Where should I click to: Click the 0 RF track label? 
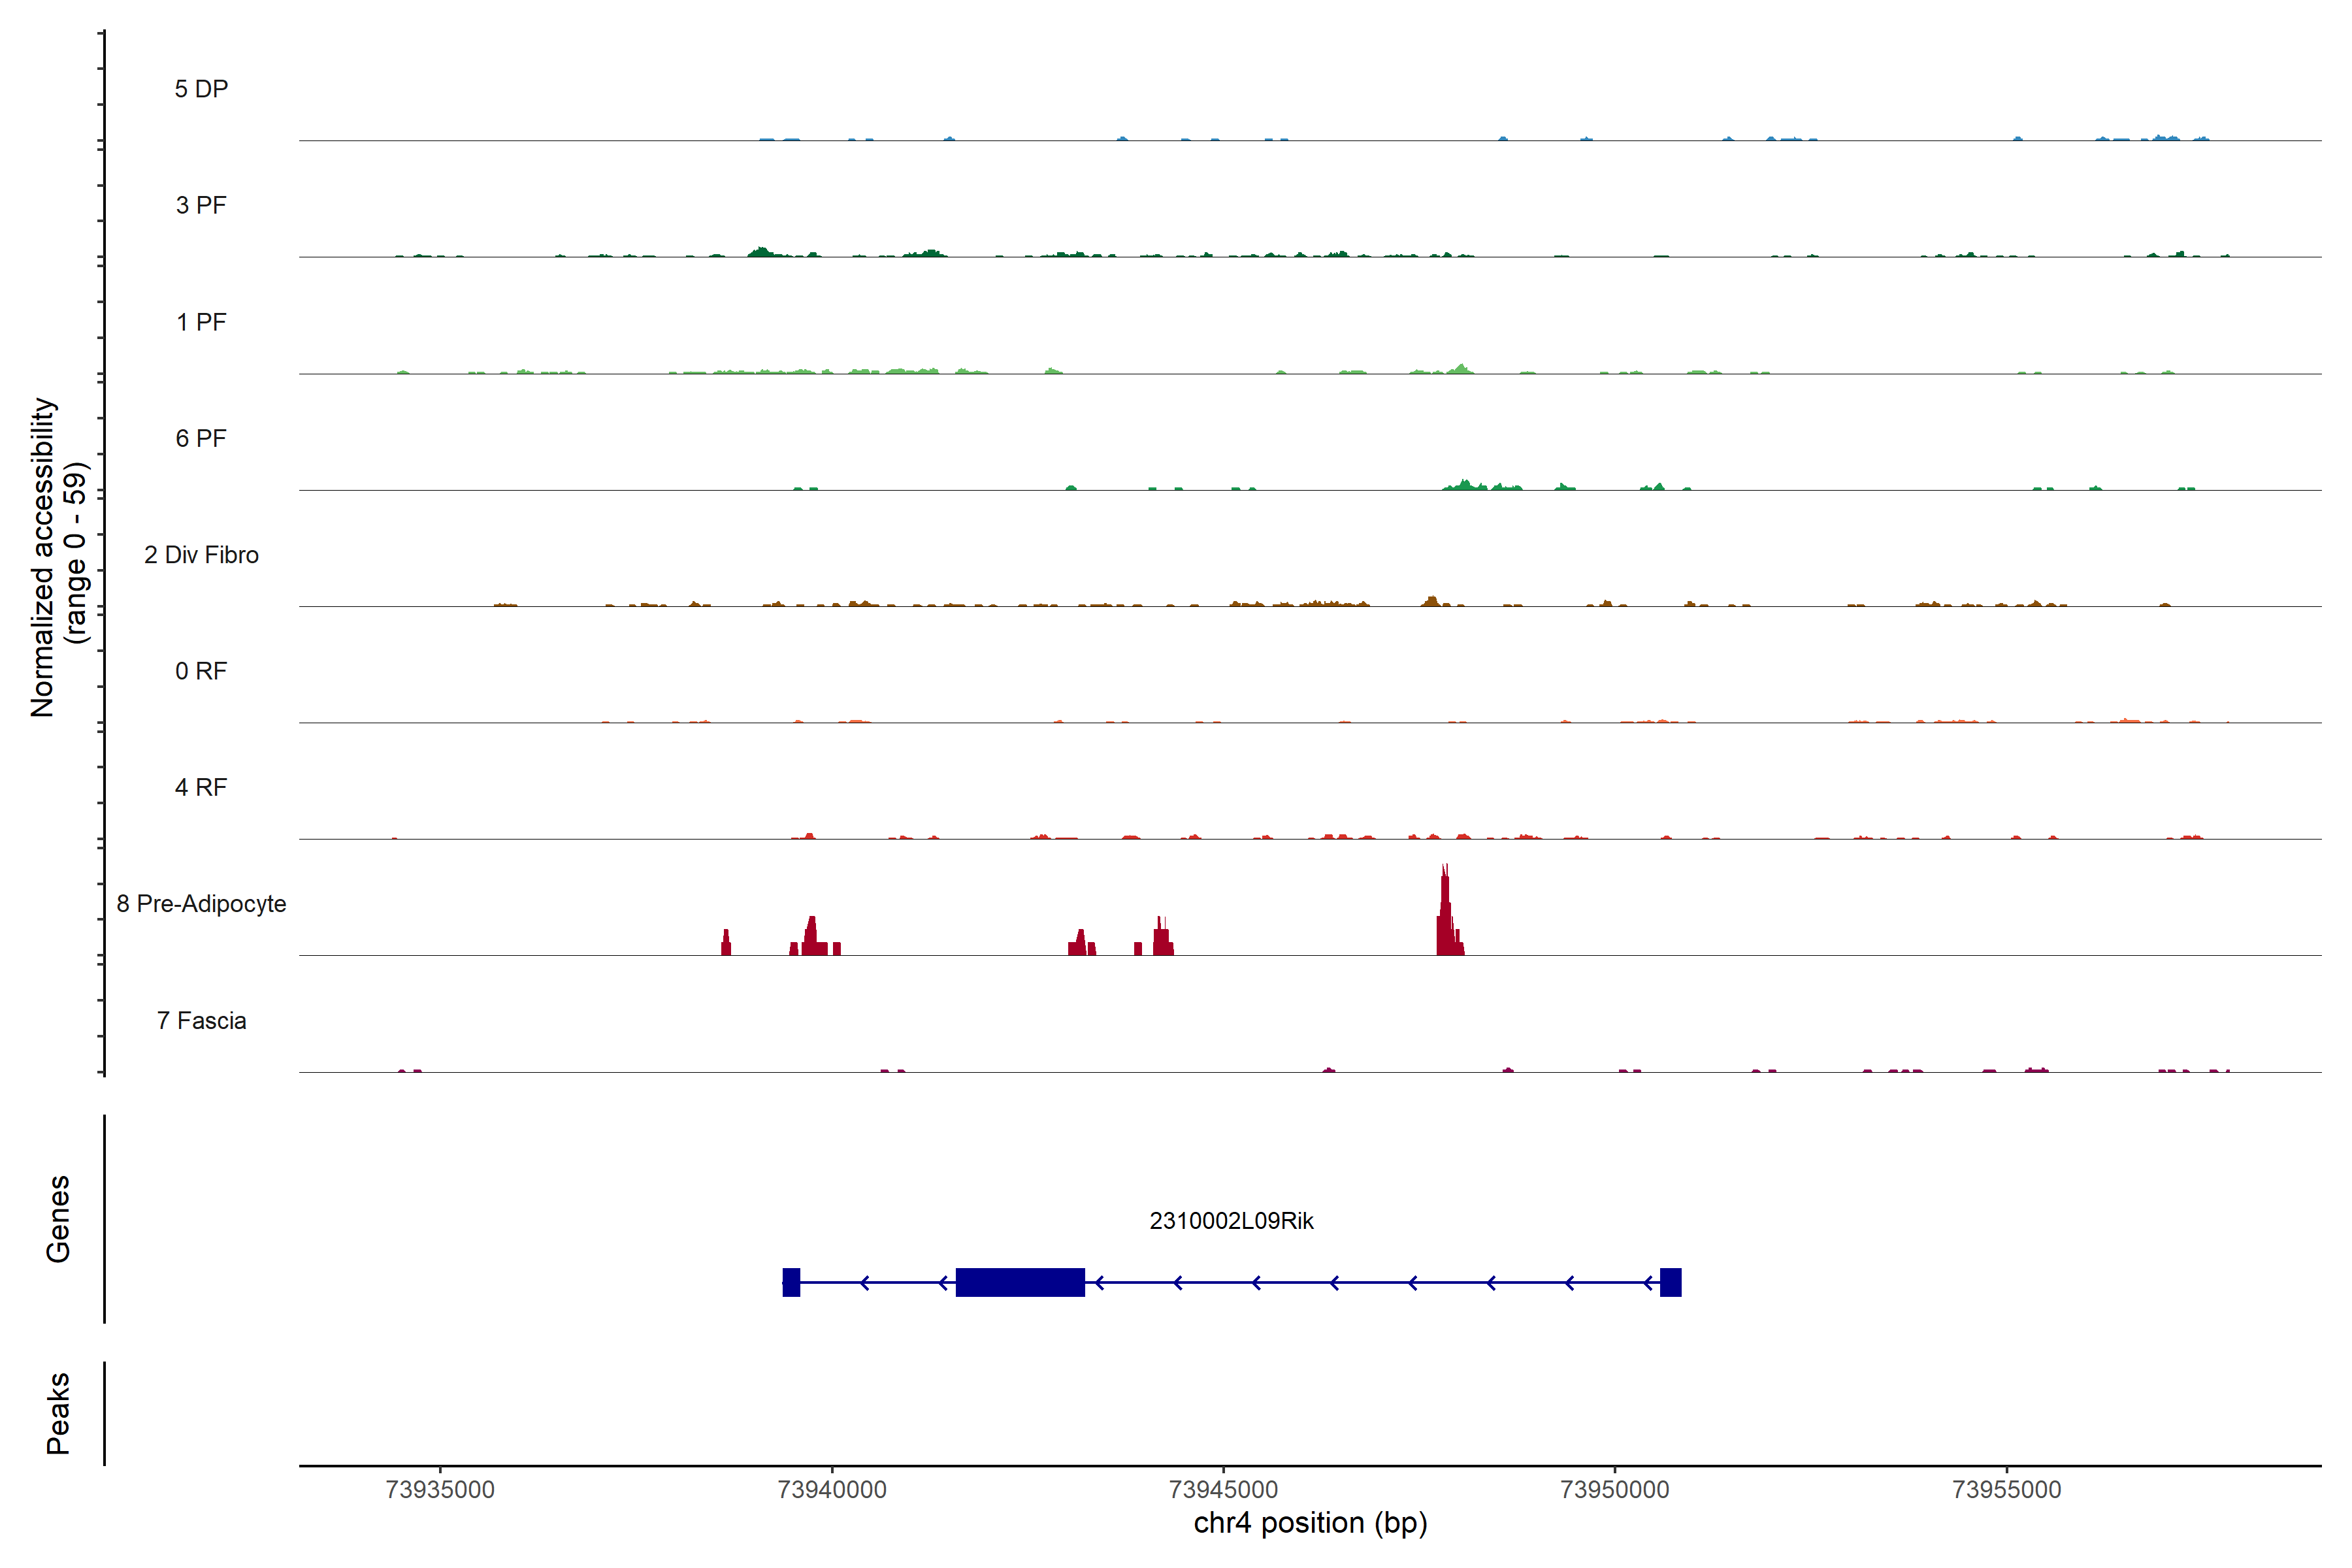201,671
